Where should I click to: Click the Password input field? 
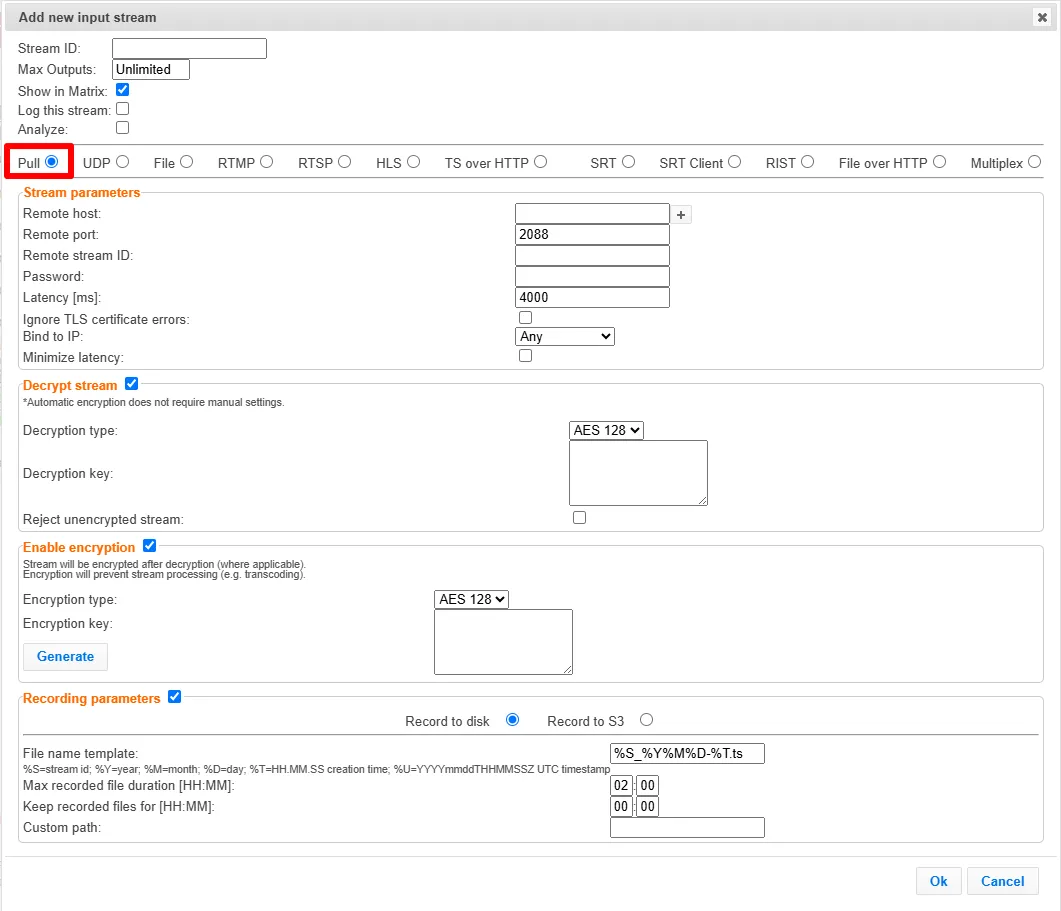pyautogui.click(x=592, y=277)
